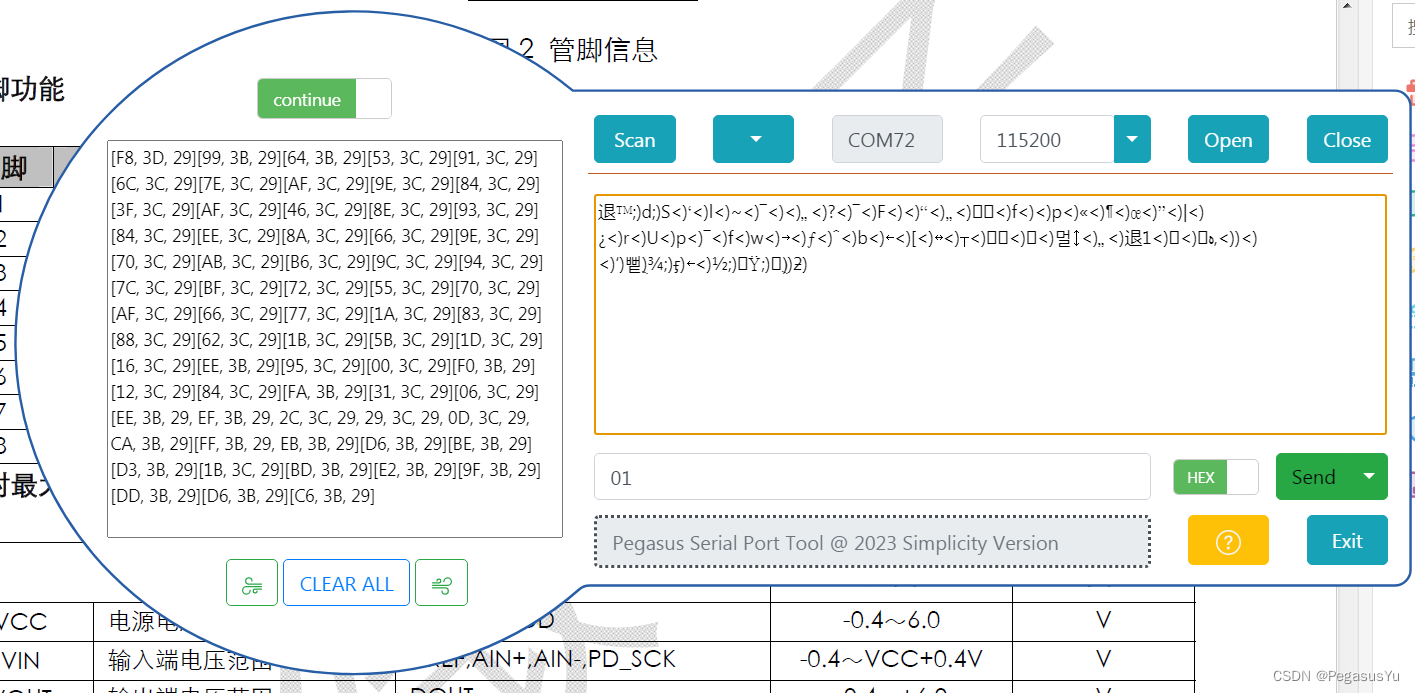
Task: Toggle the continue switch off
Action: pyautogui.click(x=374, y=98)
